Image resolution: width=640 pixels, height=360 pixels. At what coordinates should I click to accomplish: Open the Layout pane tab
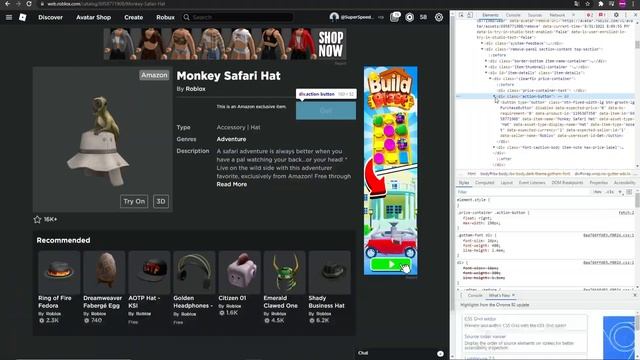point(507,182)
